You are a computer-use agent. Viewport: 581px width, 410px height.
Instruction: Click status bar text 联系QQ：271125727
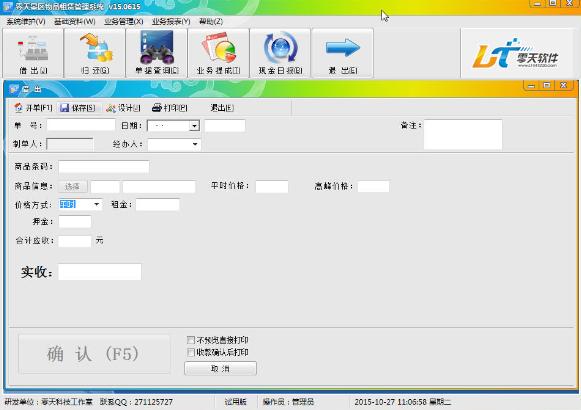tap(136, 402)
